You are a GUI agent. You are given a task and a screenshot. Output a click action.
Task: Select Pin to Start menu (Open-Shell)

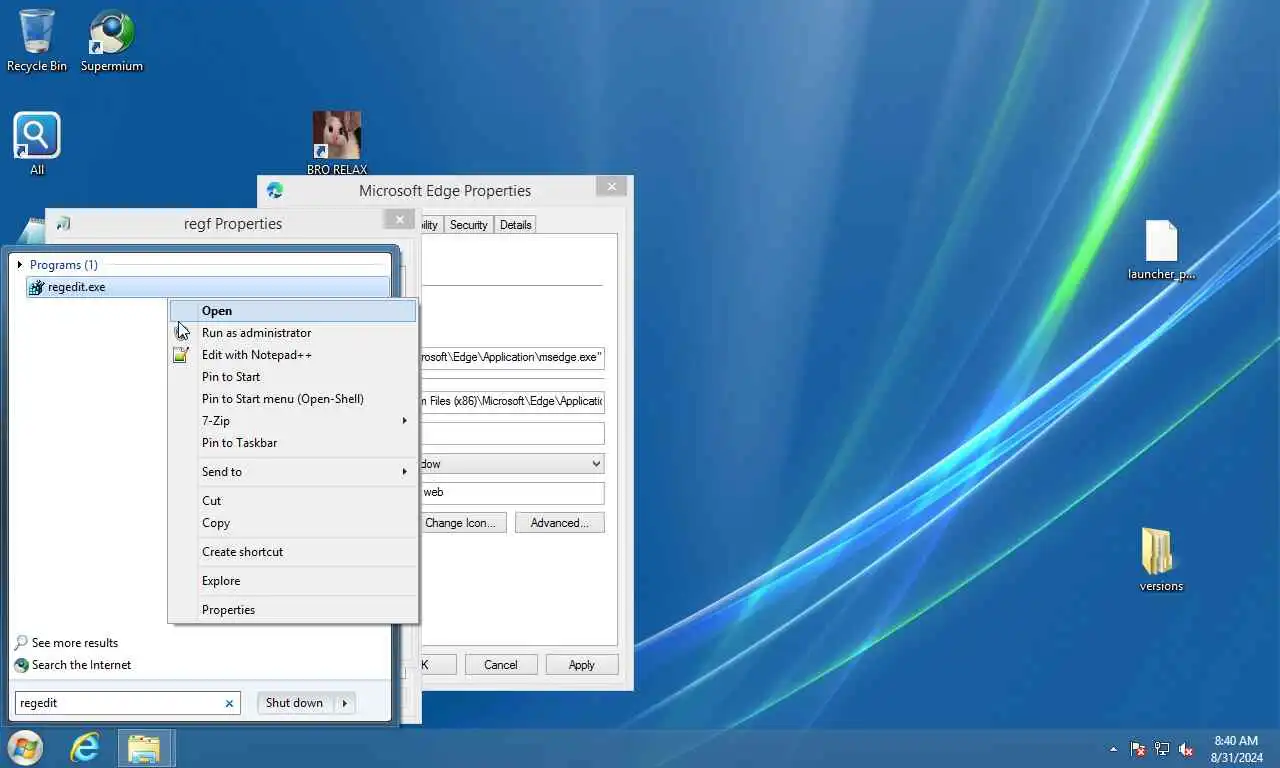coord(293,399)
